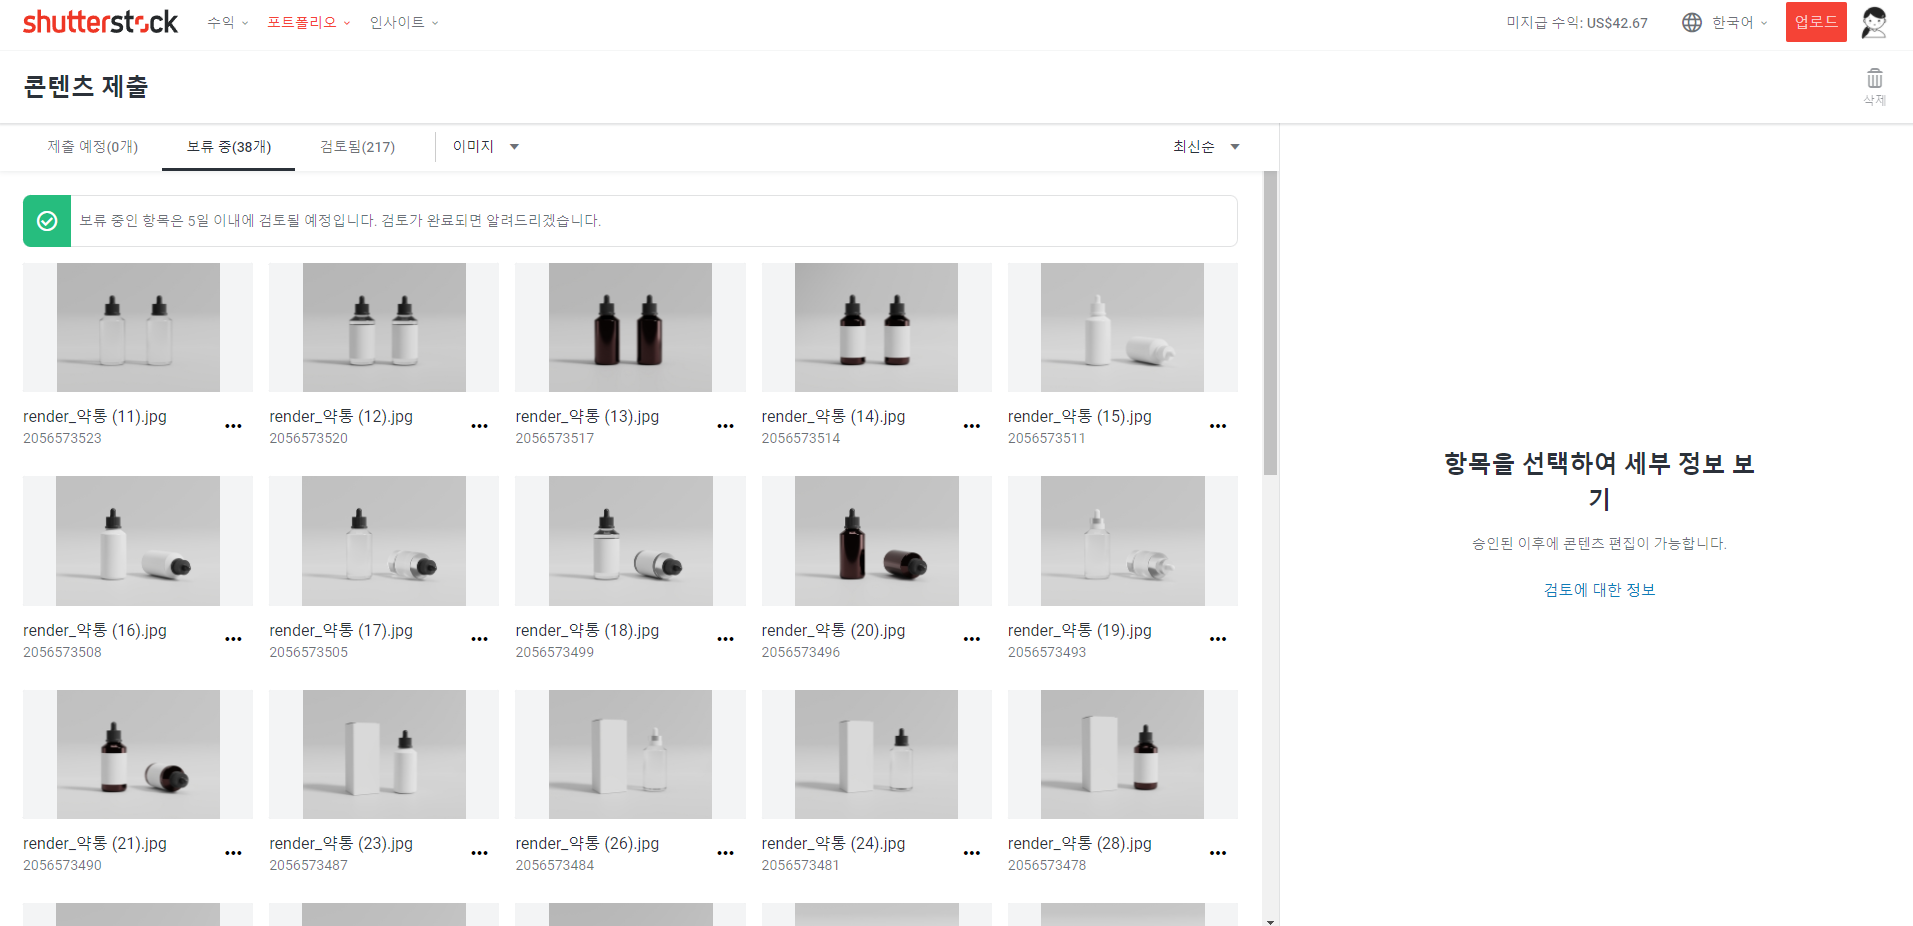Click image ID 2056573523

[62, 438]
